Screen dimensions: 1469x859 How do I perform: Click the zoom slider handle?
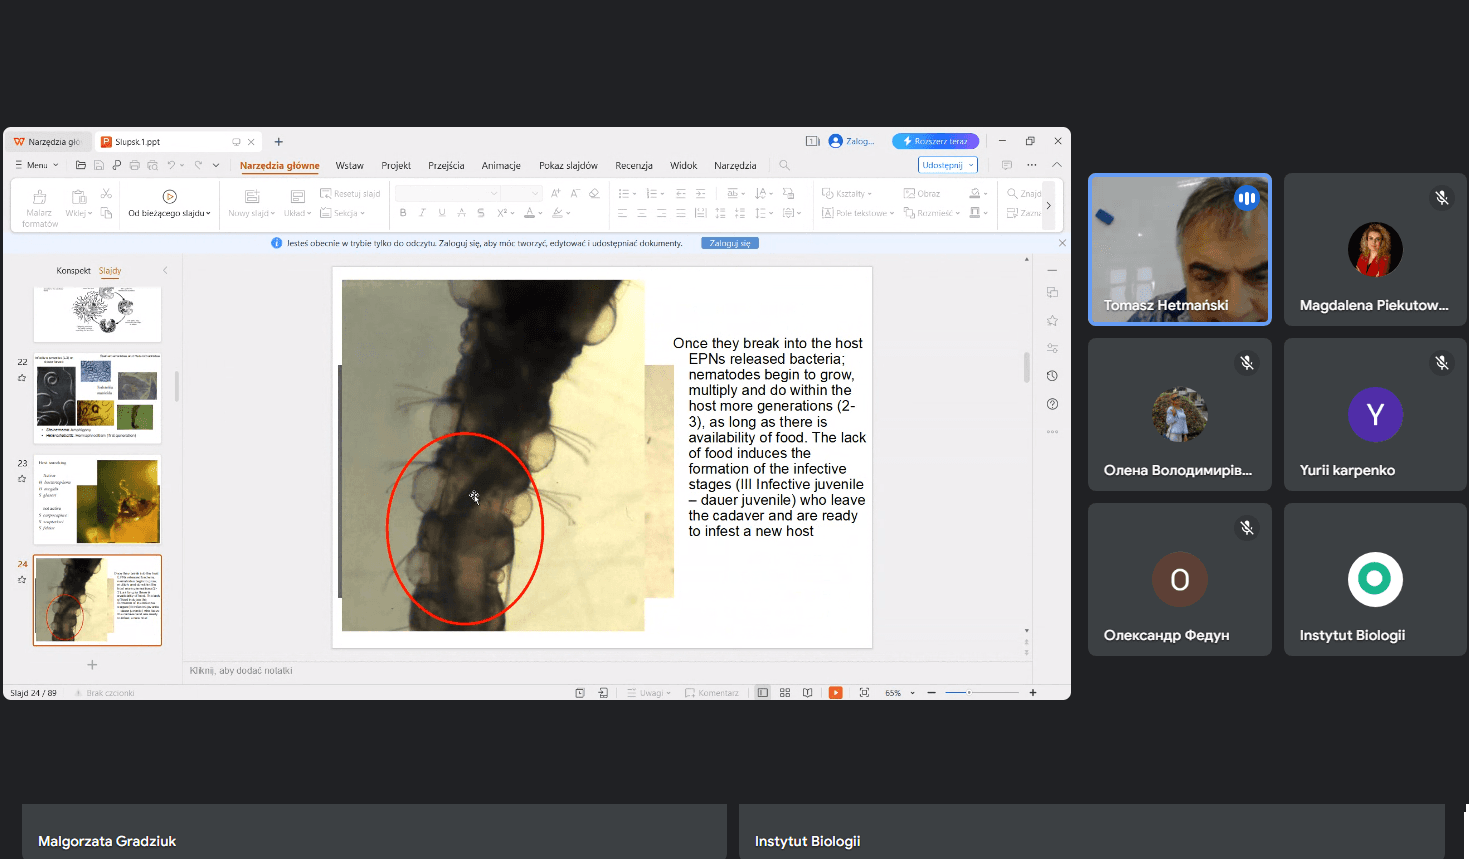point(968,692)
